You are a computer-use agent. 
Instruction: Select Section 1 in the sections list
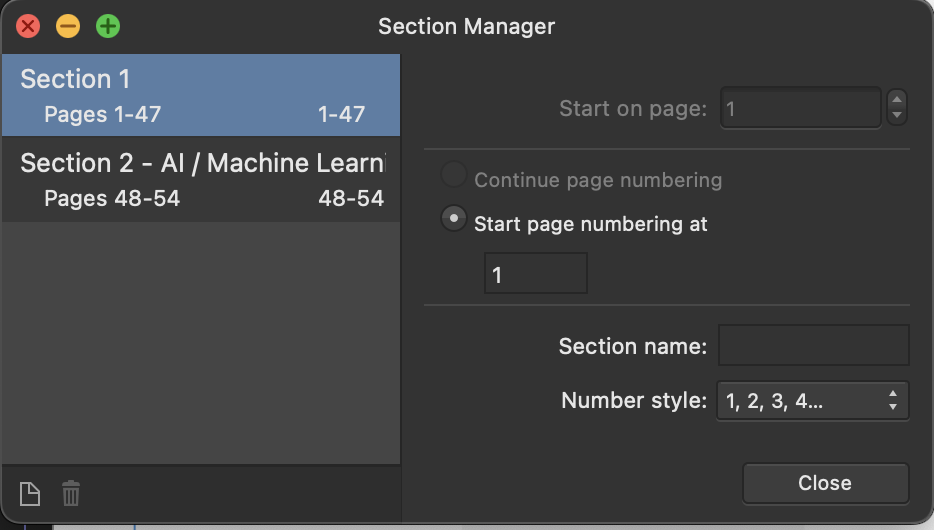[x=201, y=95]
